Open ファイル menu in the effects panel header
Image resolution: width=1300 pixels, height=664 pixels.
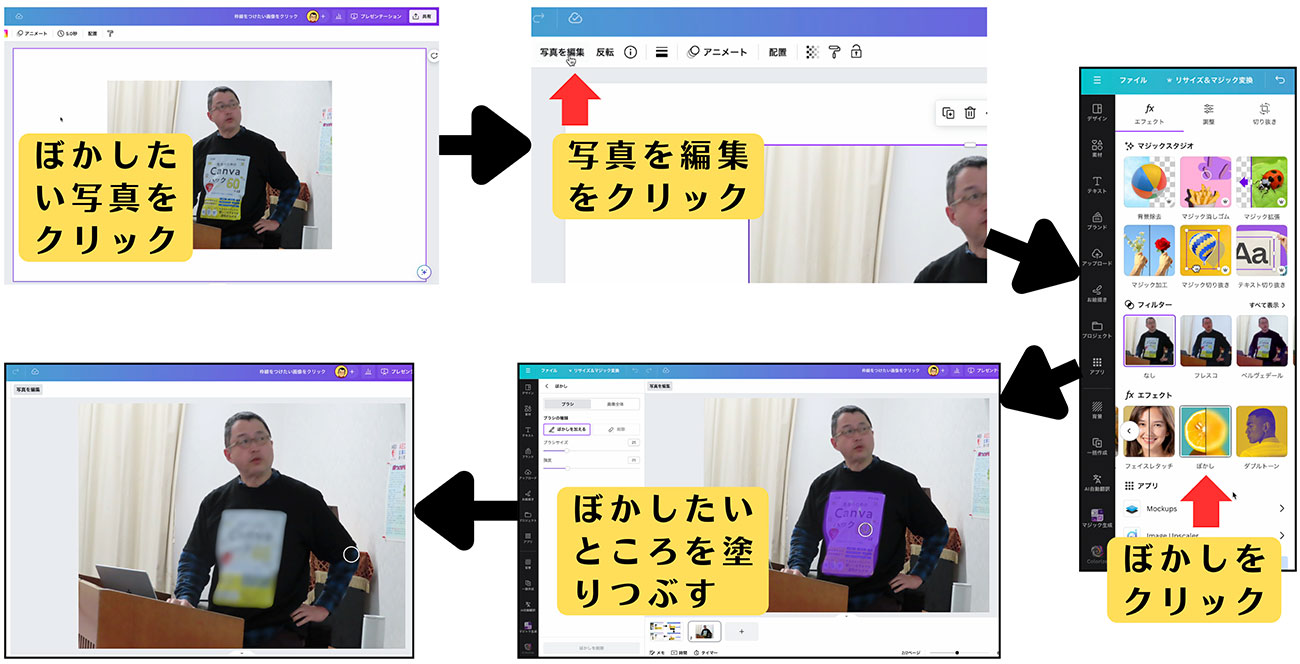(x=1133, y=80)
